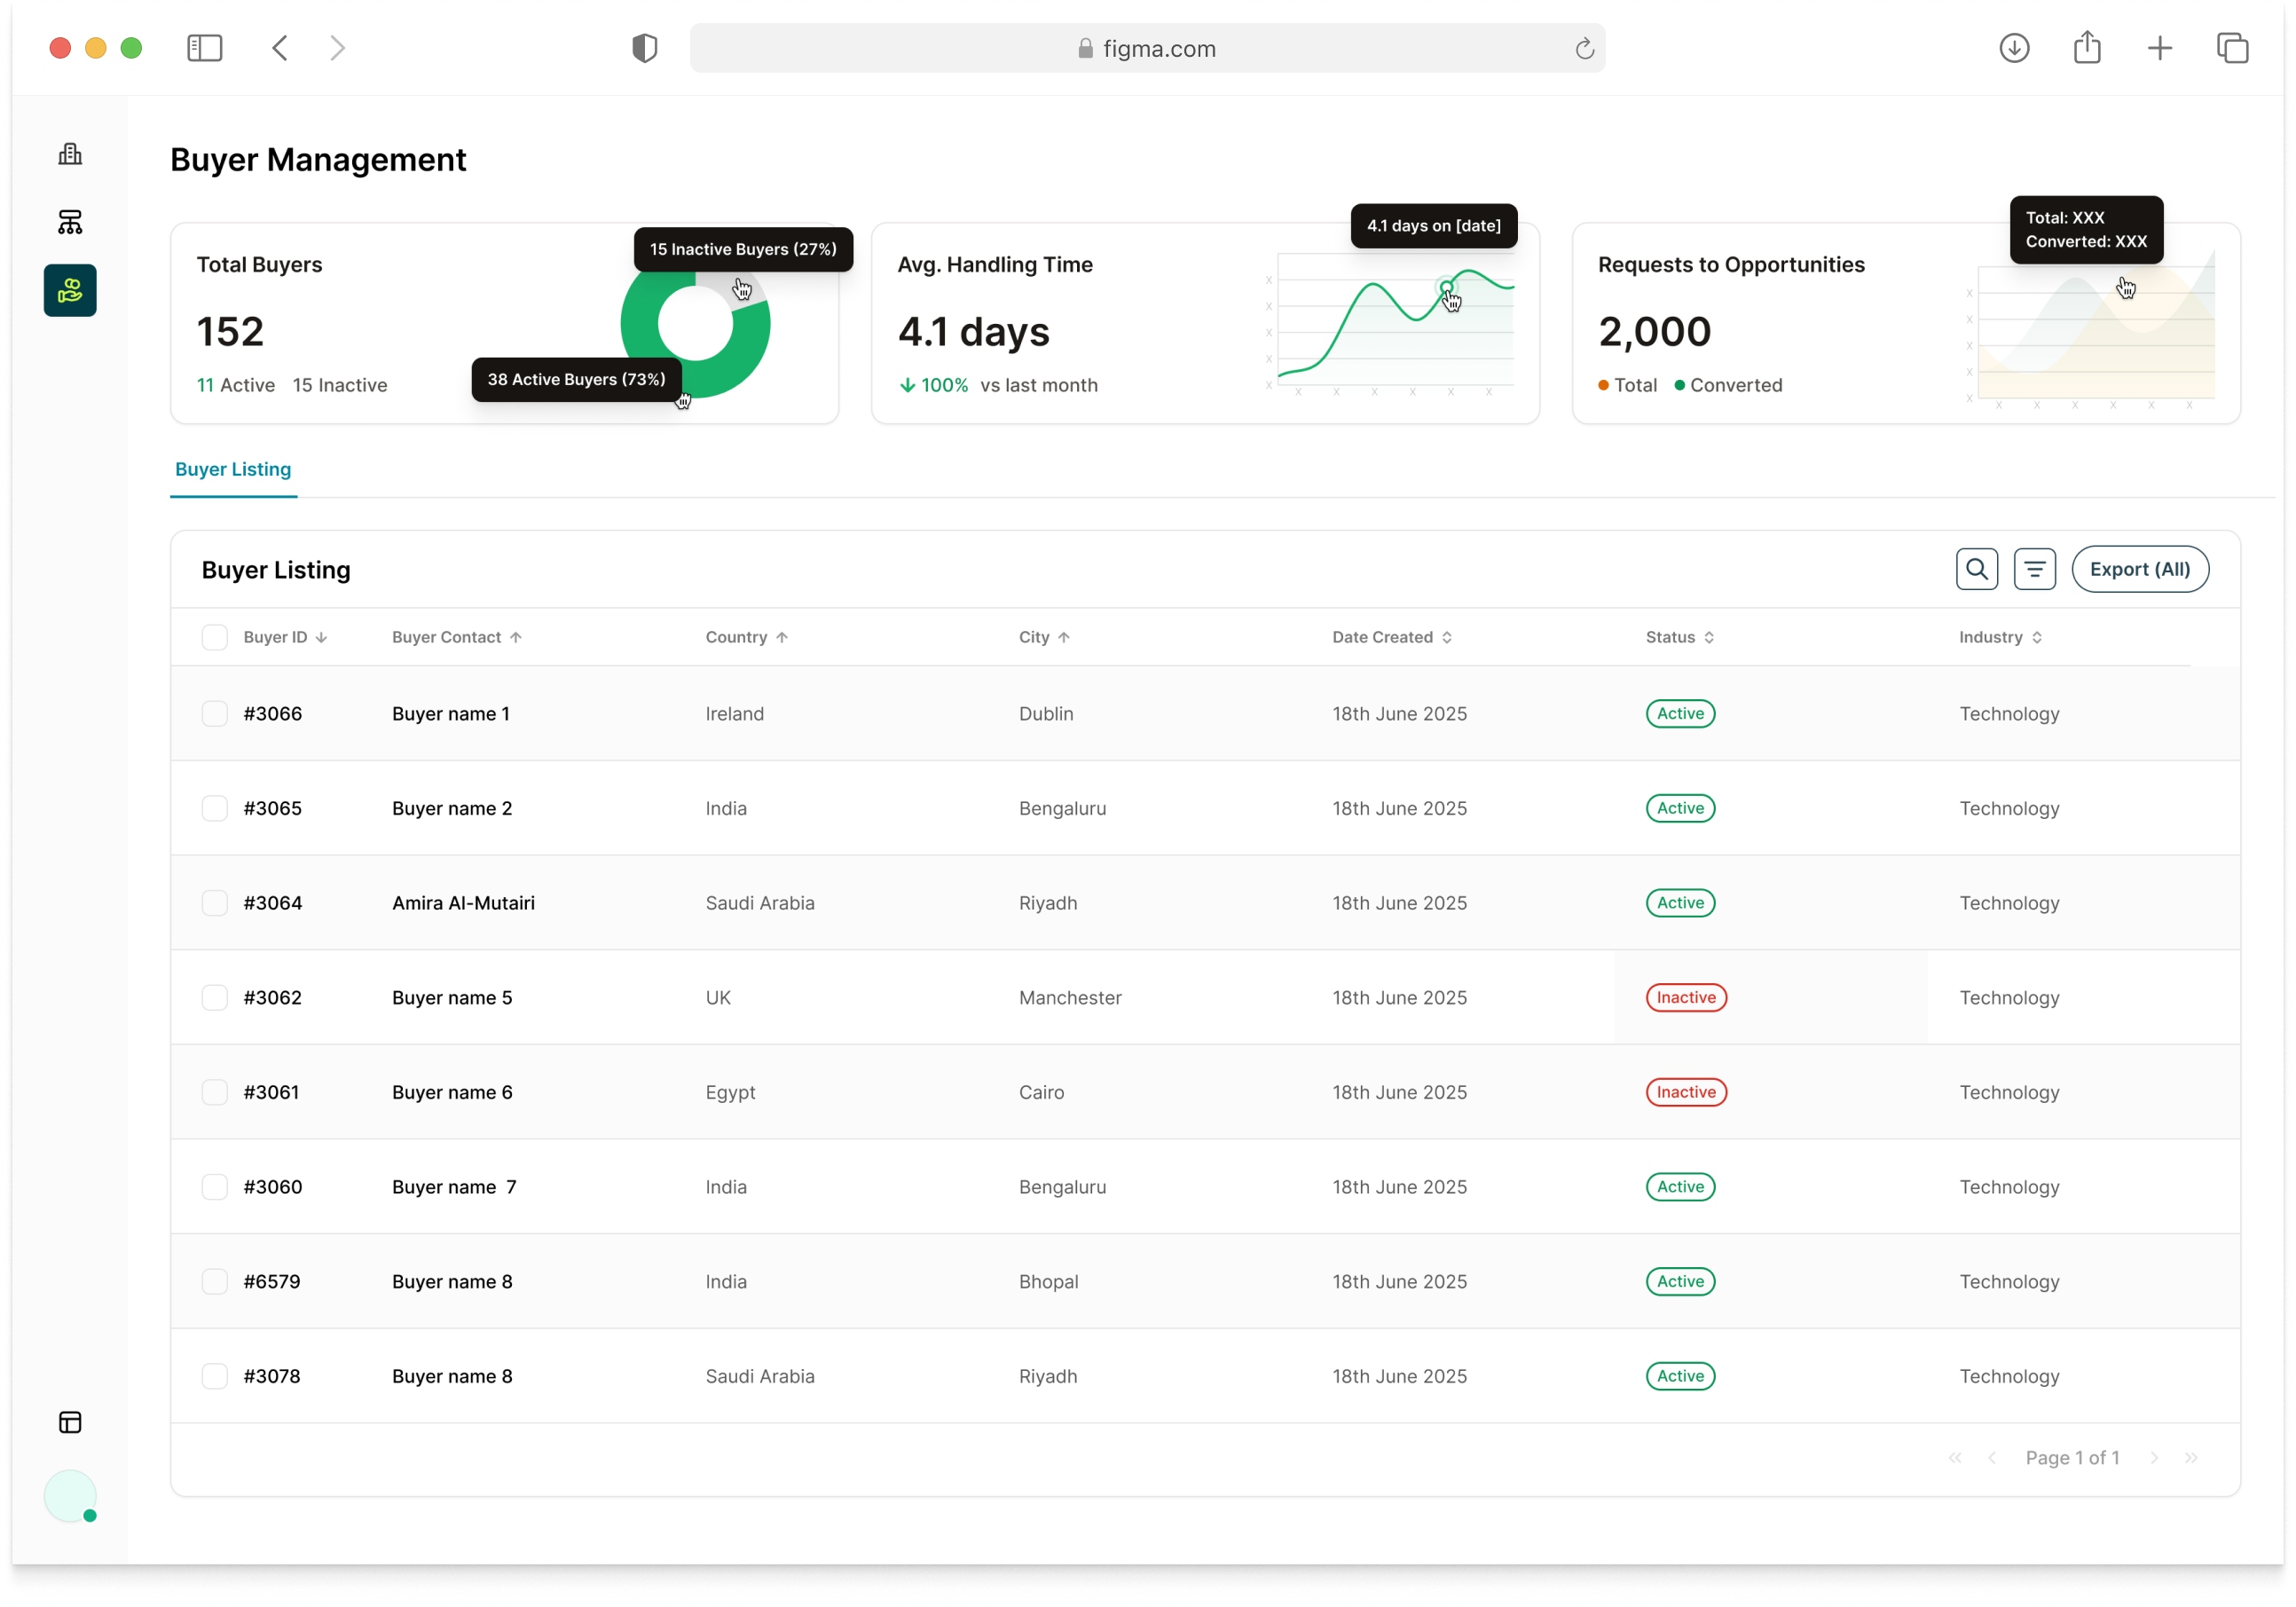Select the highlighted buyer management sidebar icon
The image size is (2296, 1607).
(x=70, y=290)
